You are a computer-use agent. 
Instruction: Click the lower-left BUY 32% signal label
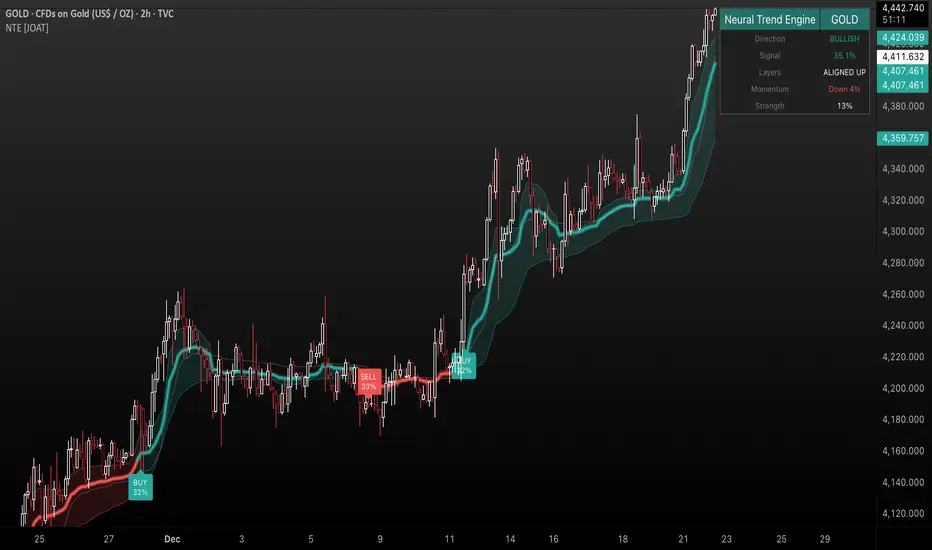click(140, 487)
